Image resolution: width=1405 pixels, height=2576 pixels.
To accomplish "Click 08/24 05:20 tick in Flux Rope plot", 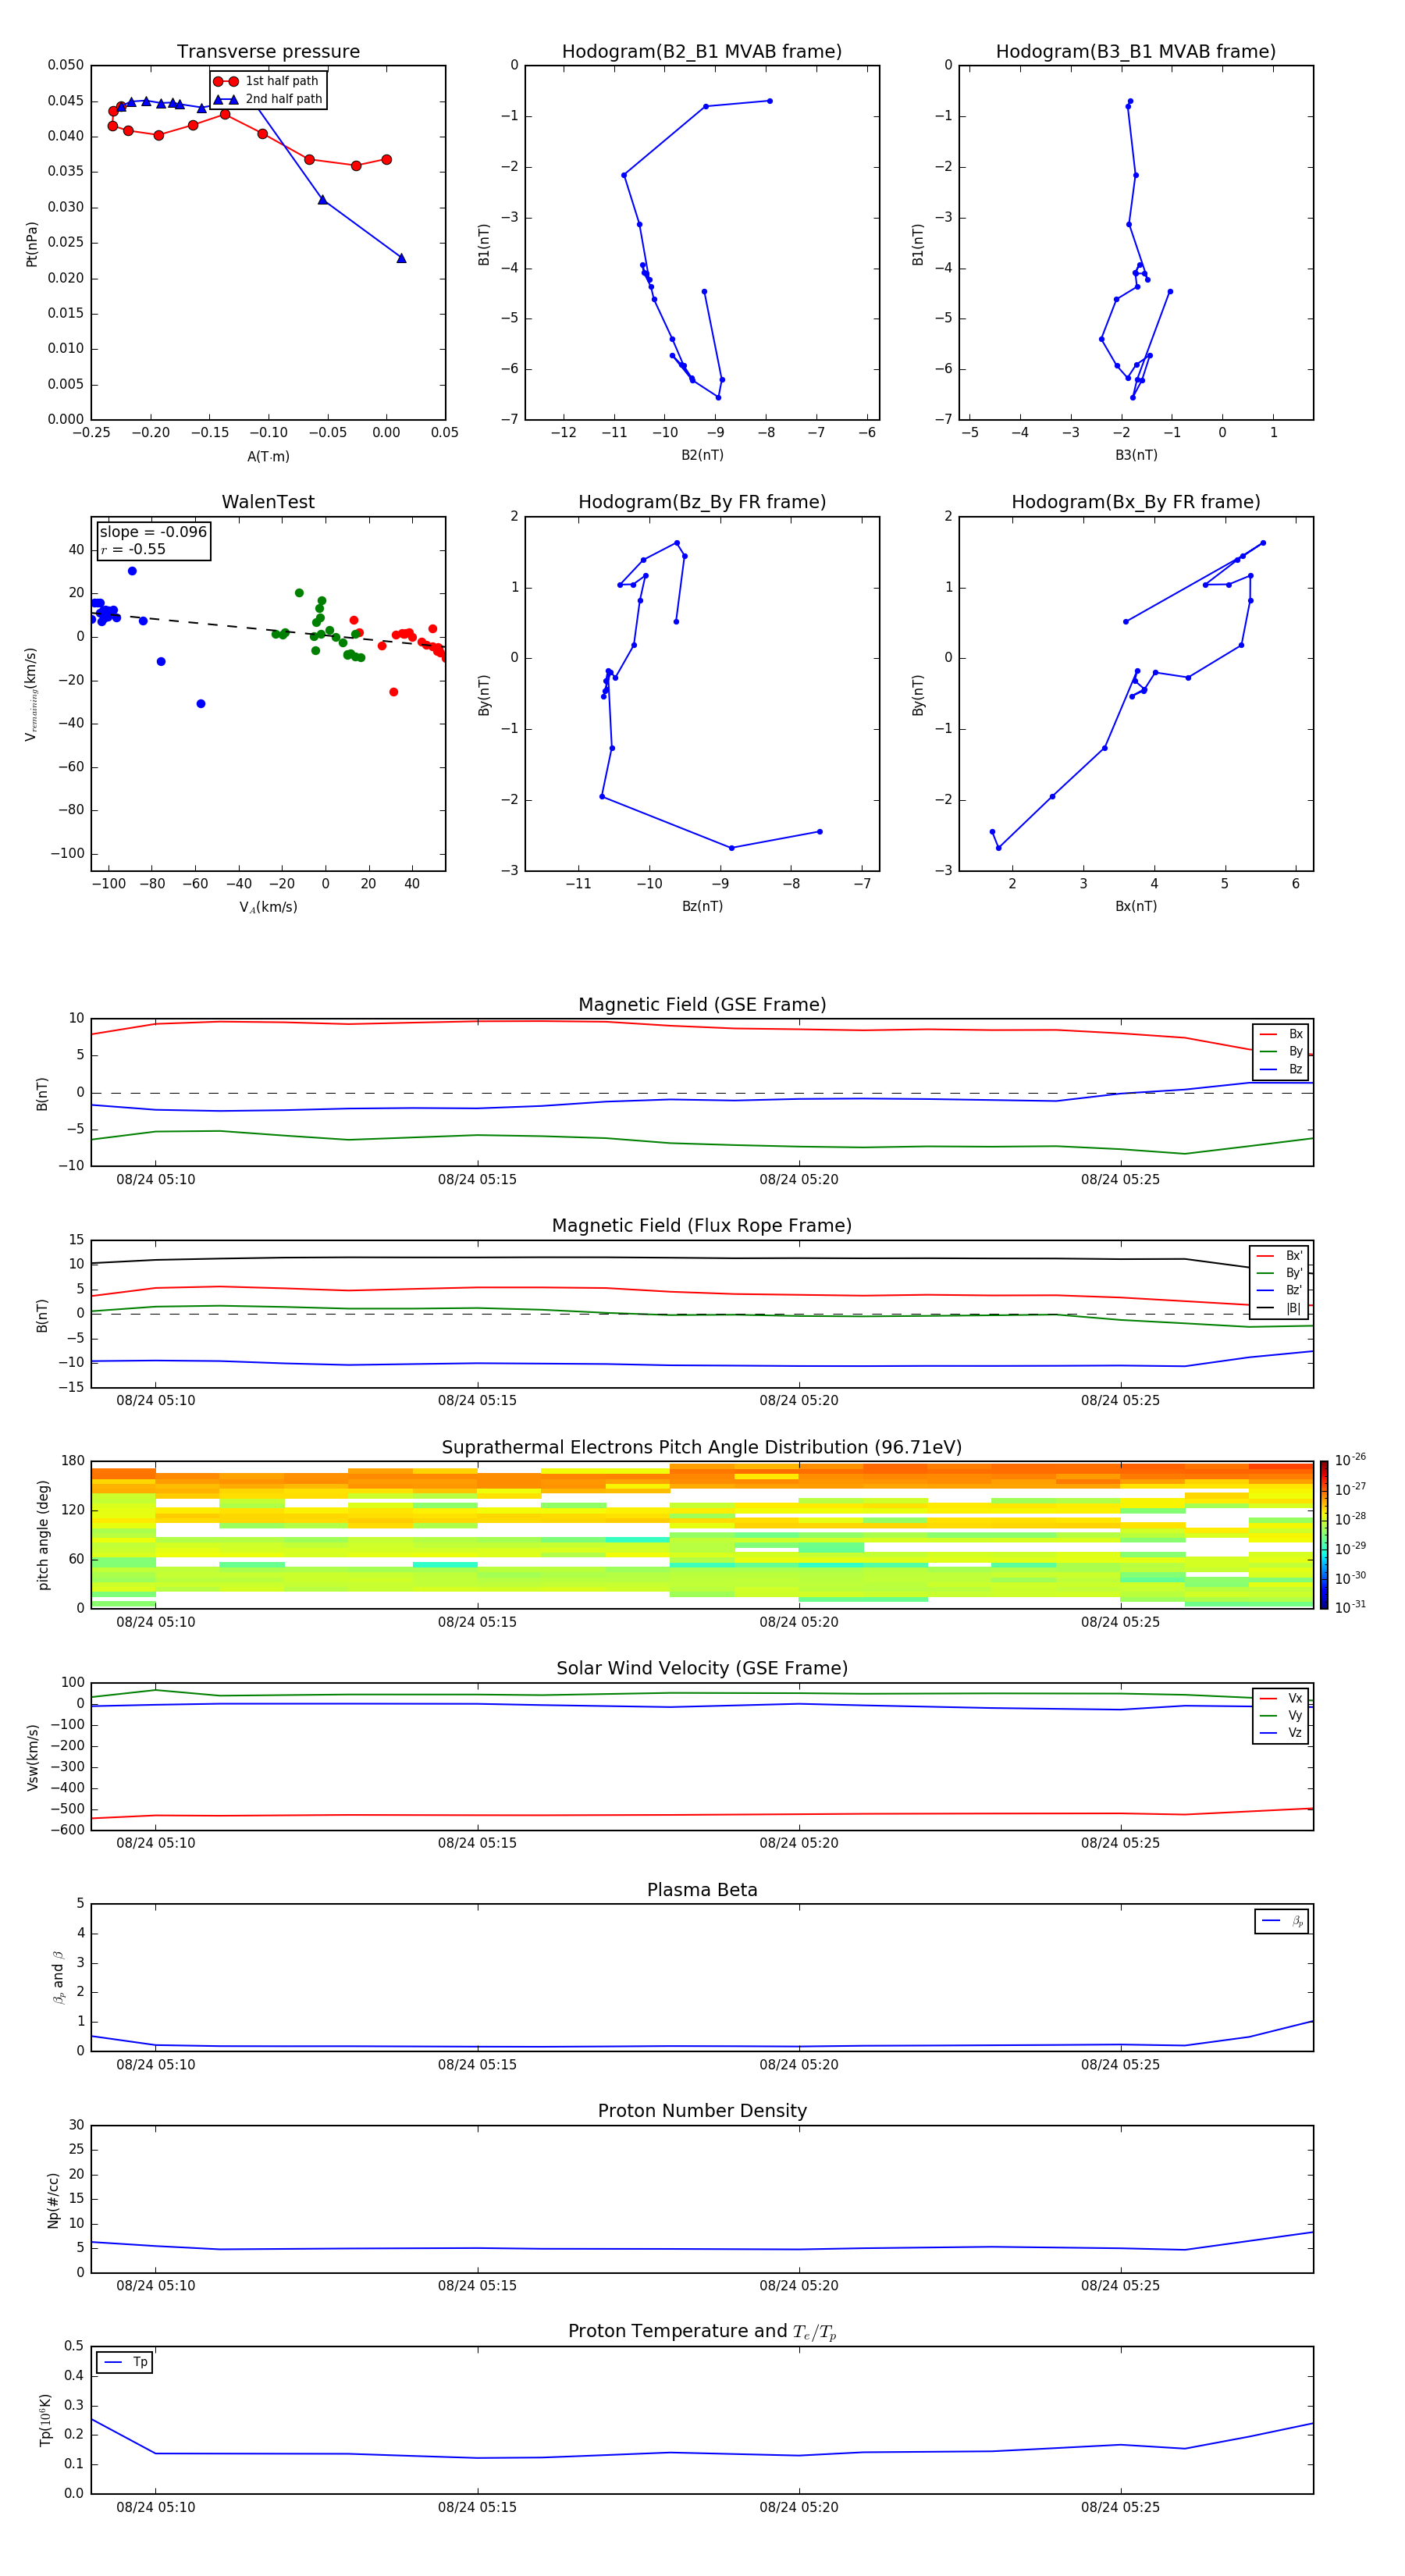I will (x=799, y=1401).
